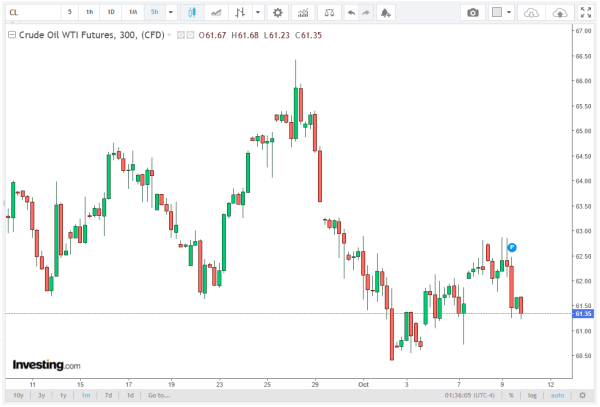The image size is (600, 407).
Task: Open chart settings gear in top toolbar
Action: point(277,13)
